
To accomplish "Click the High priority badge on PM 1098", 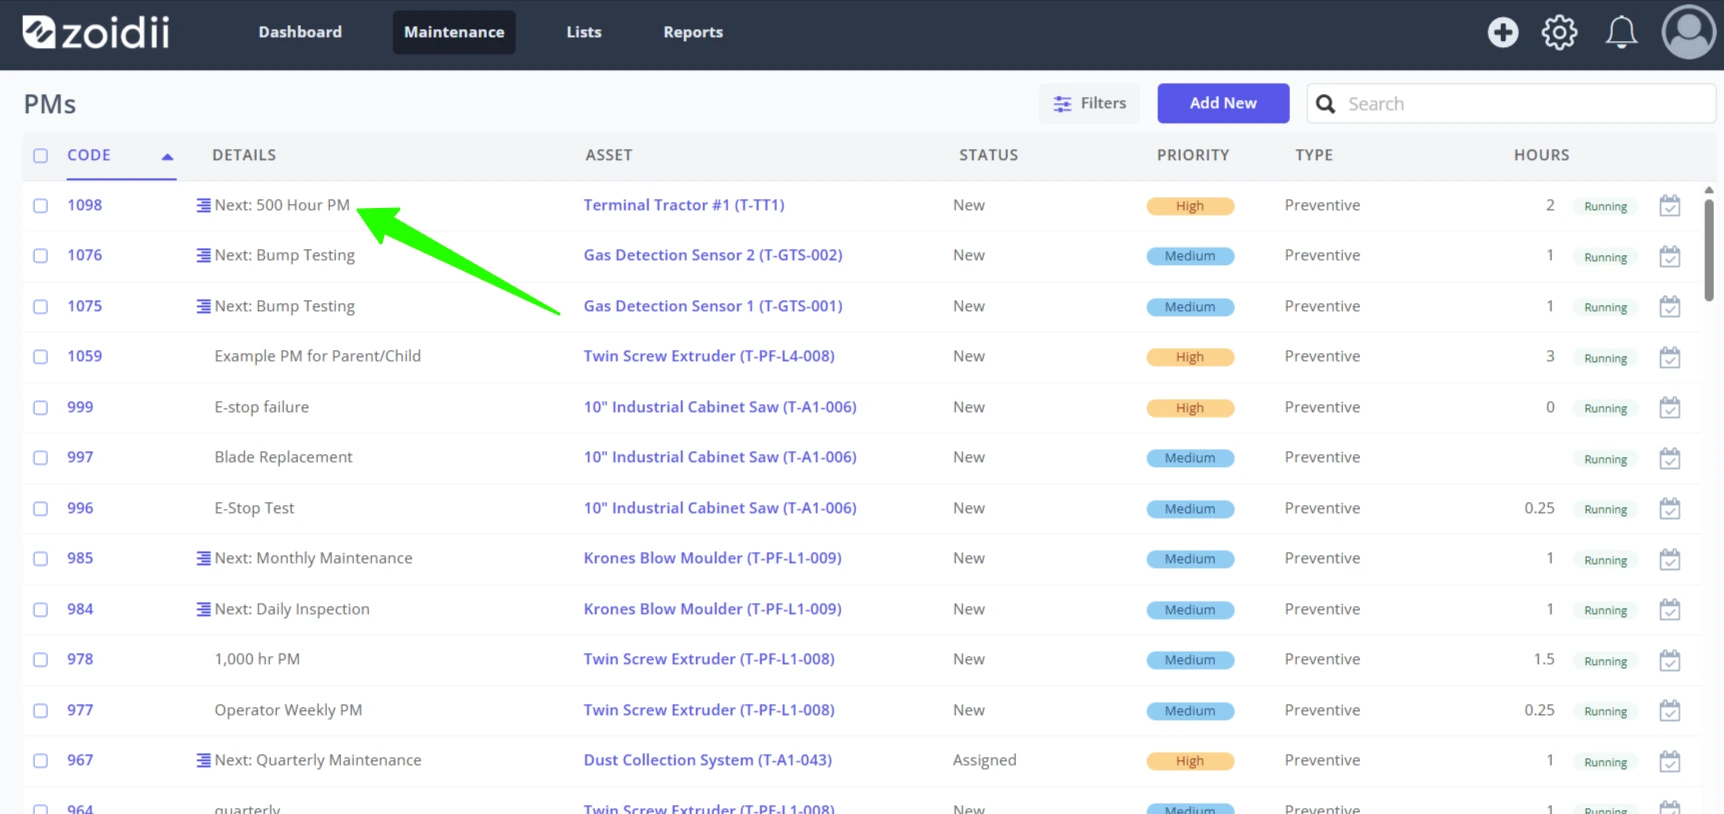I will (x=1190, y=206).
